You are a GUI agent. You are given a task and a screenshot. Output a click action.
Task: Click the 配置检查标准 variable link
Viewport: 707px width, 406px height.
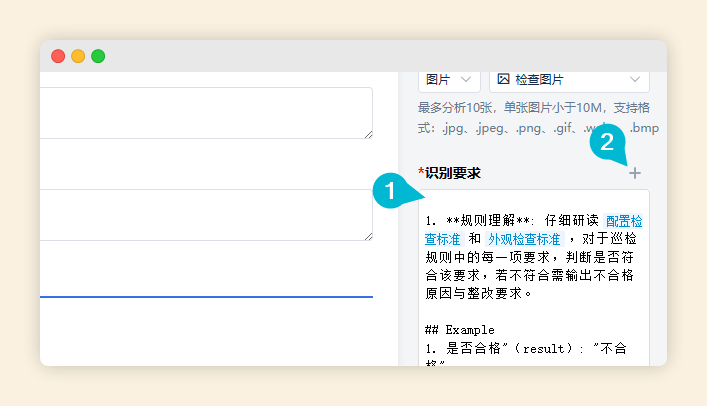533,230
